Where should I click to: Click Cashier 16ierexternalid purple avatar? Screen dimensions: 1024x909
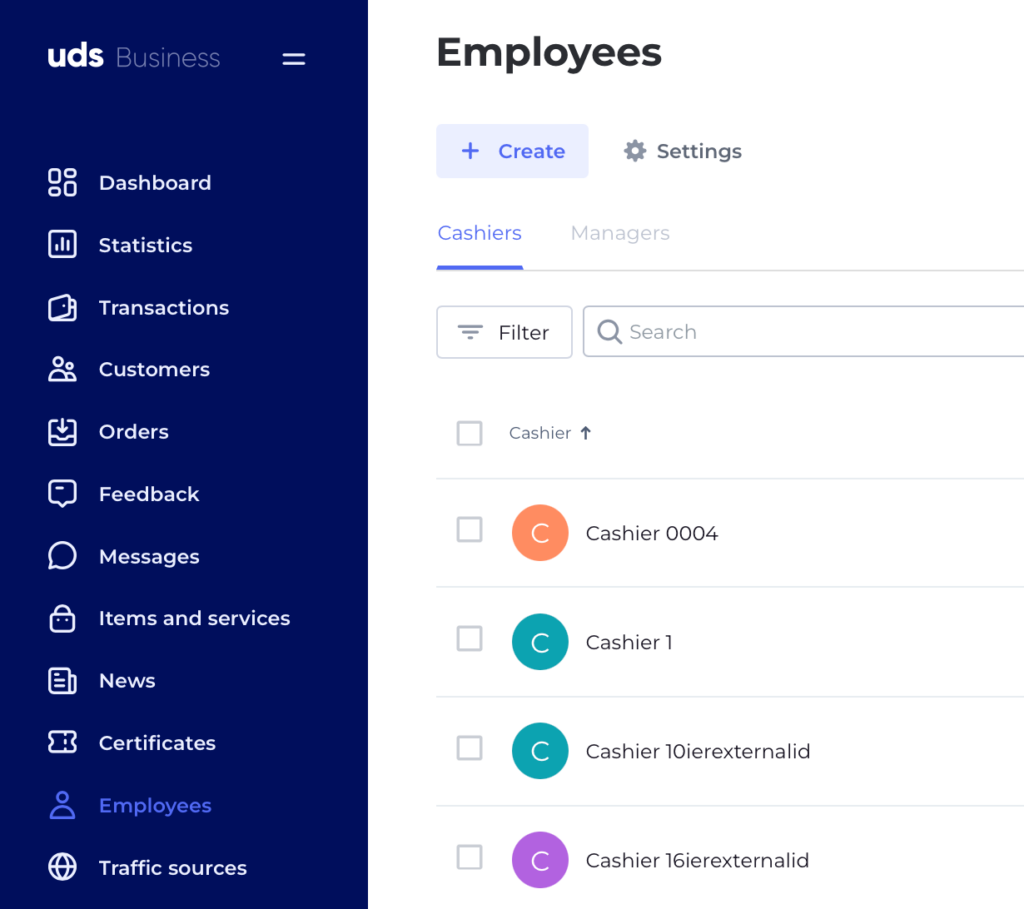click(x=540, y=860)
